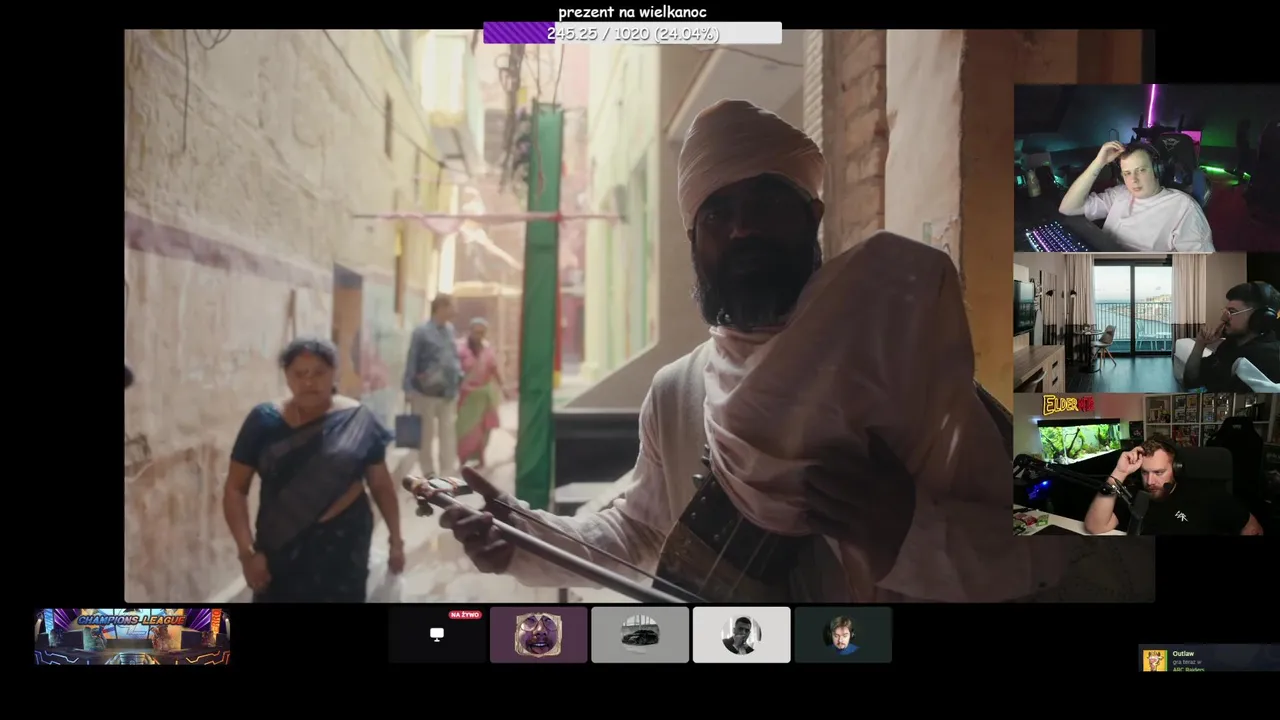Click the webcam of the streamer in white shirt
The height and width of the screenshot is (720, 1280).
(x=1147, y=168)
